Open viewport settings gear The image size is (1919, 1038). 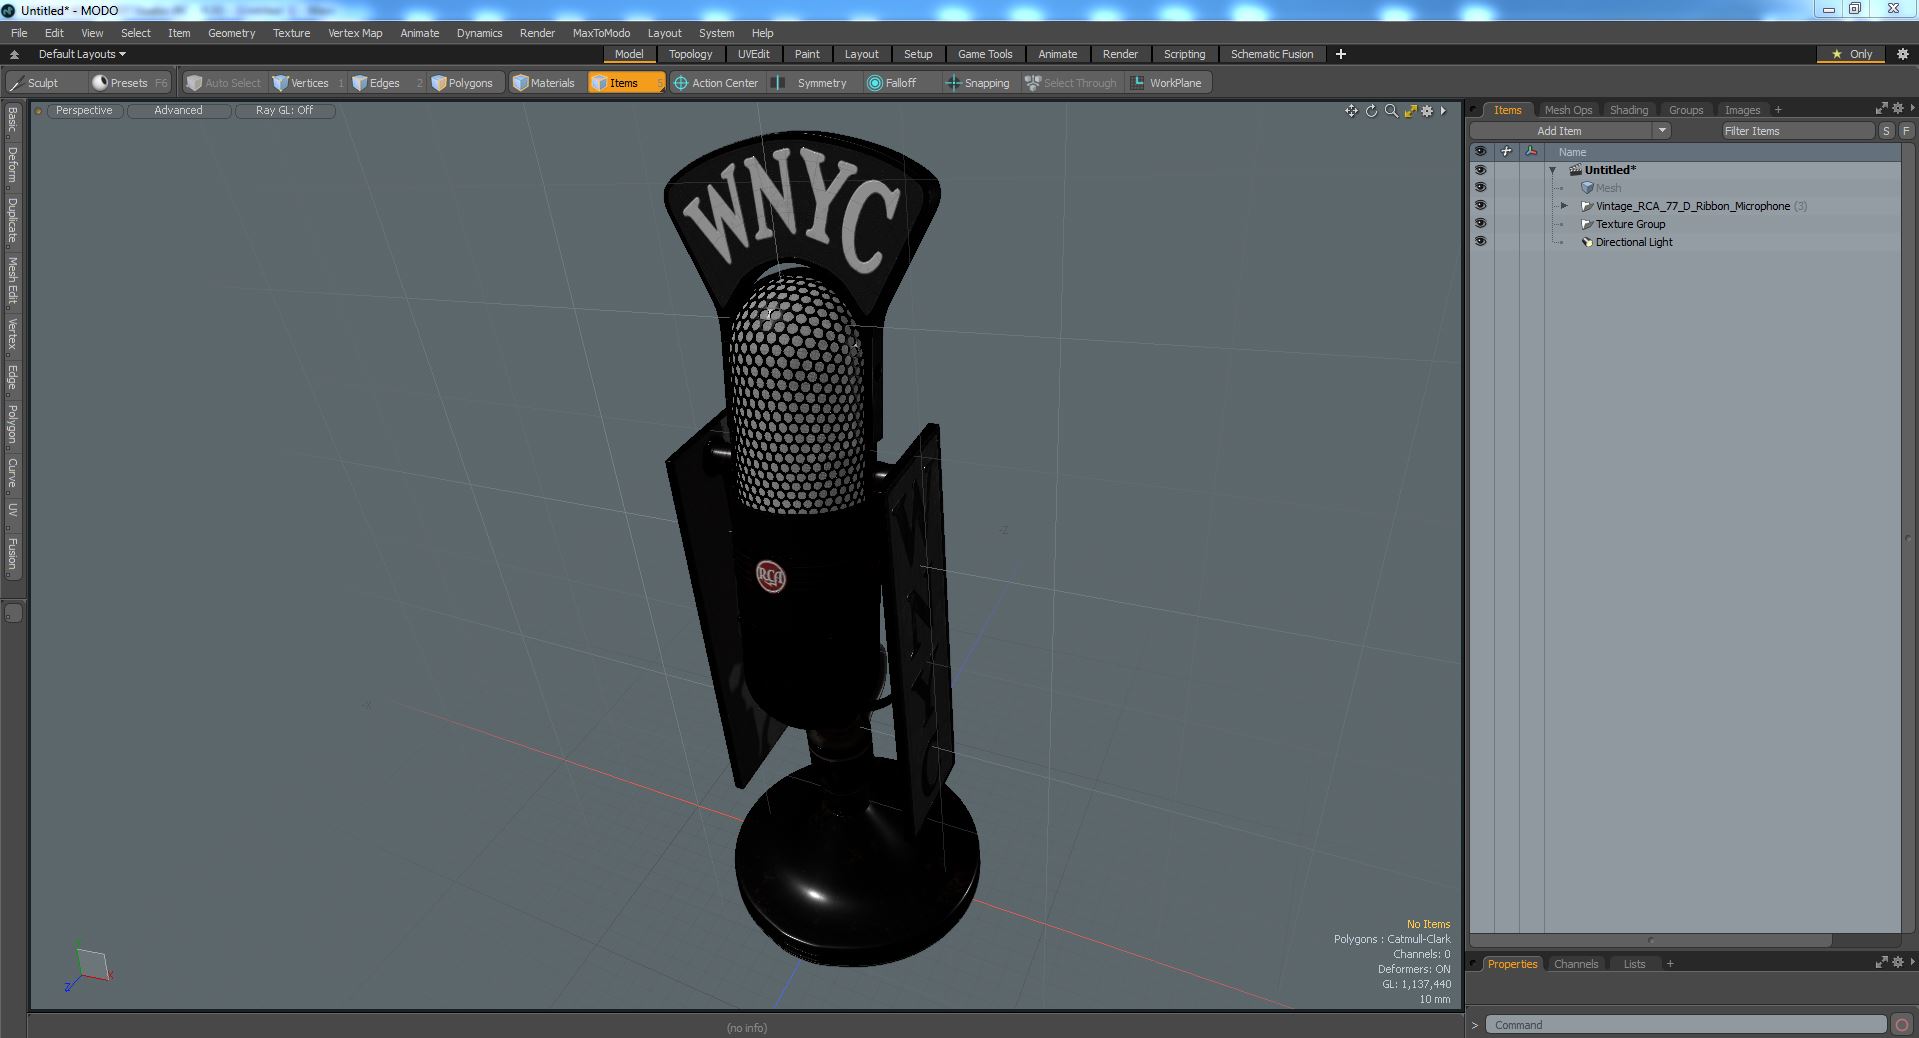(x=1428, y=111)
